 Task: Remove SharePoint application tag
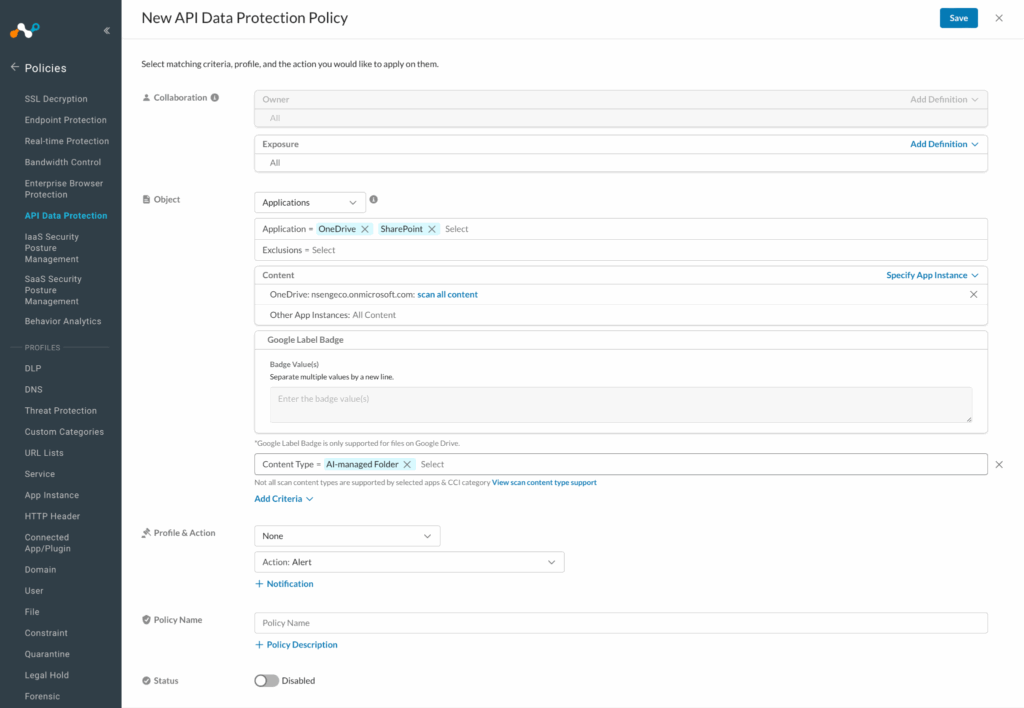pyautogui.click(x=432, y=229)
